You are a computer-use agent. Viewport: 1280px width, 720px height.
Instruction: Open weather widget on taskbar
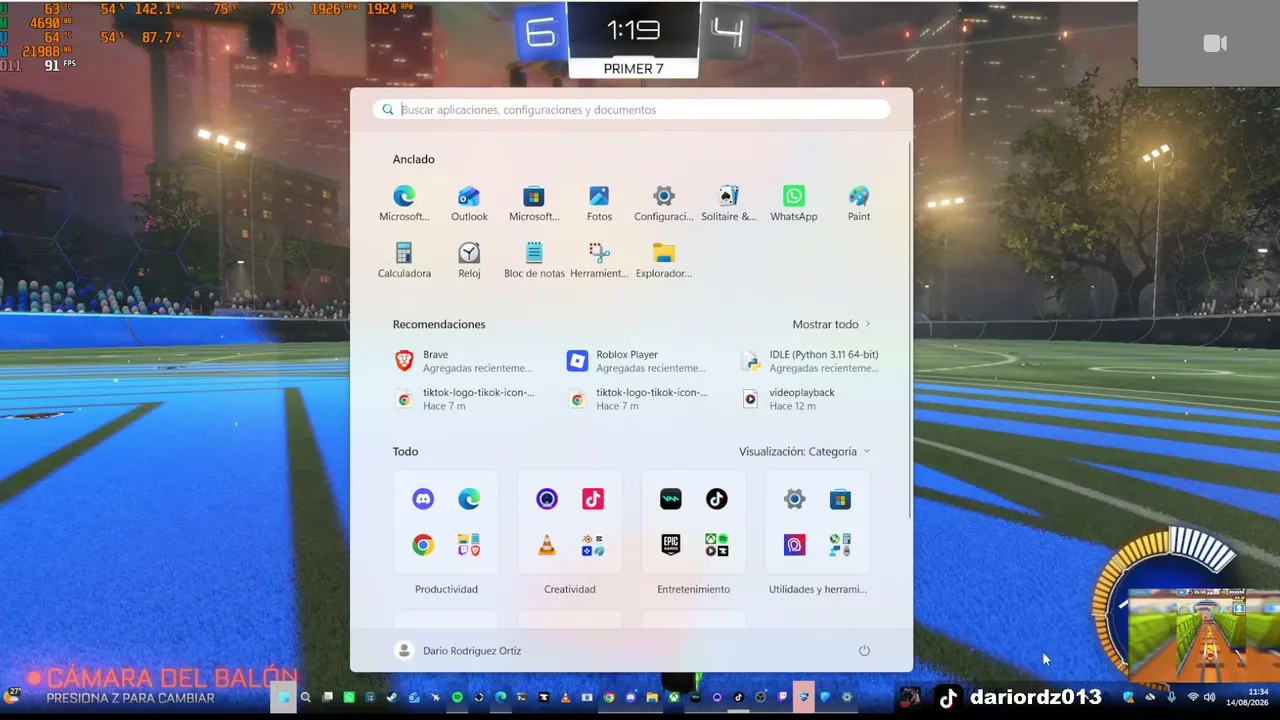14,694
